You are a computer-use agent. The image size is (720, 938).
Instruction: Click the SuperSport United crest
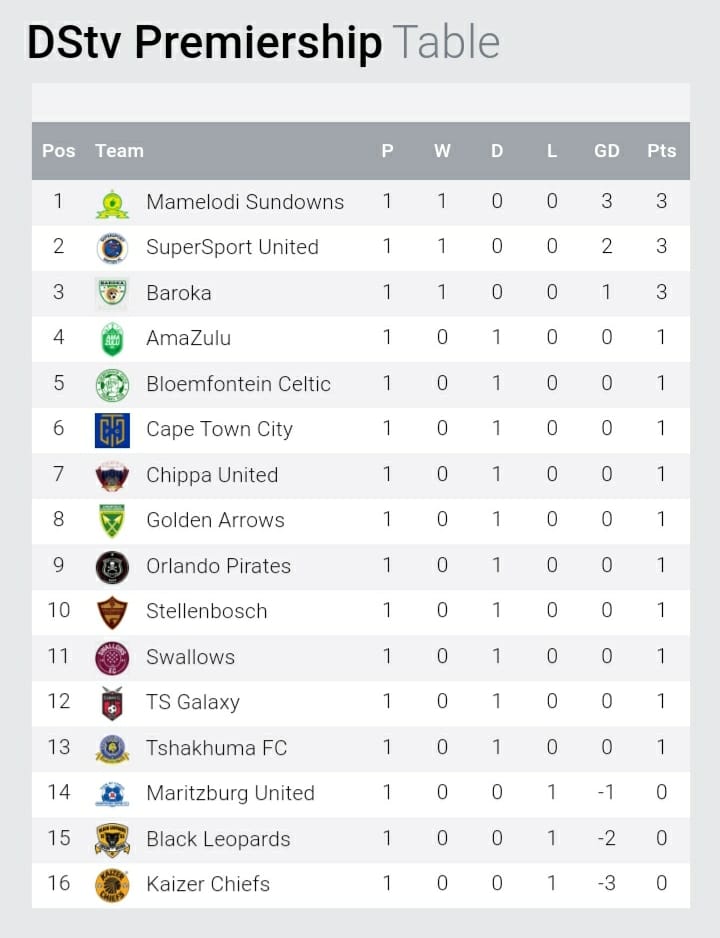click(112, 248)
